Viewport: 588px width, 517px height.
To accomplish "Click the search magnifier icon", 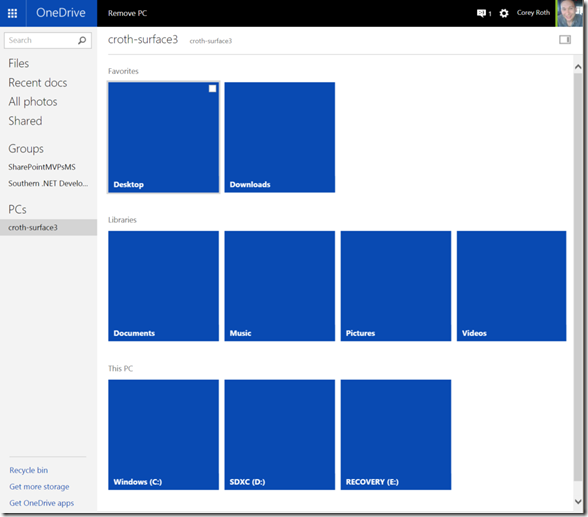I will point(82,40).
